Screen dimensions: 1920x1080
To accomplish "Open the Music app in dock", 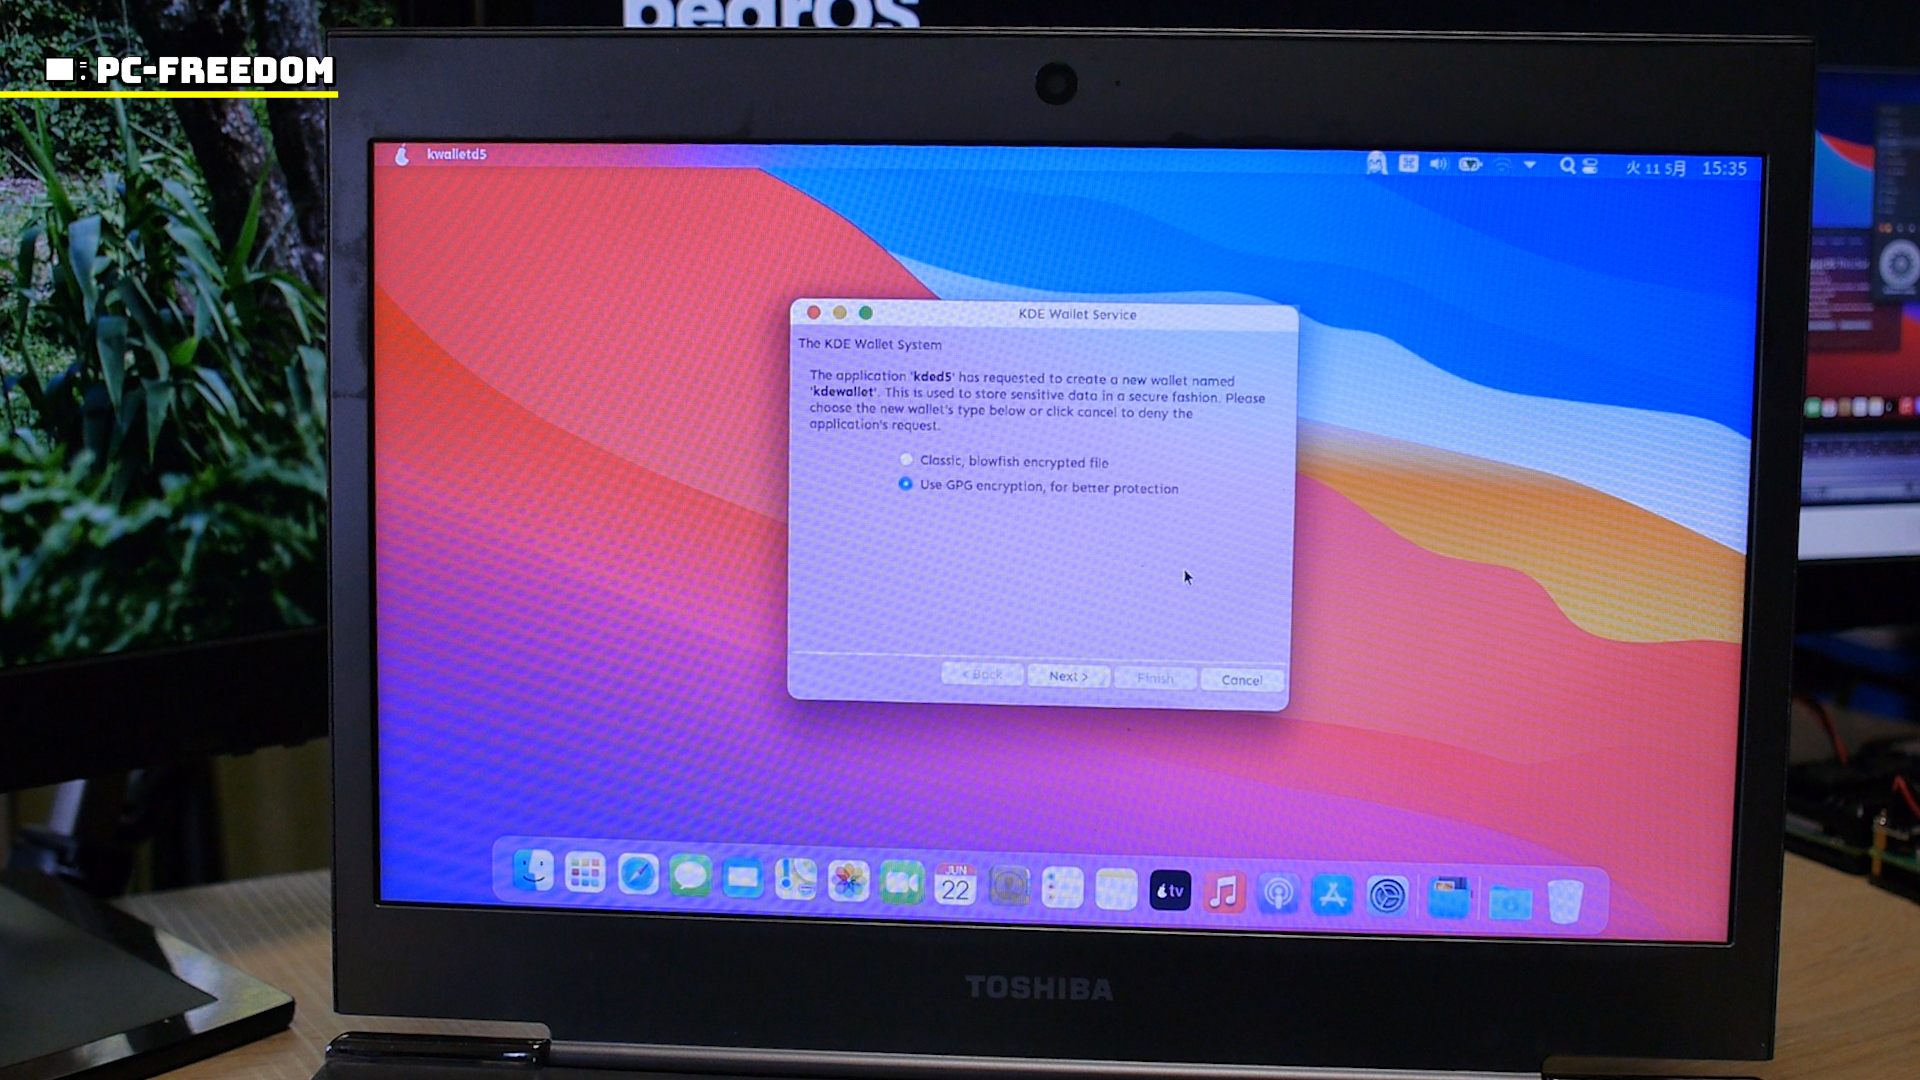I will click(1223, 892).
